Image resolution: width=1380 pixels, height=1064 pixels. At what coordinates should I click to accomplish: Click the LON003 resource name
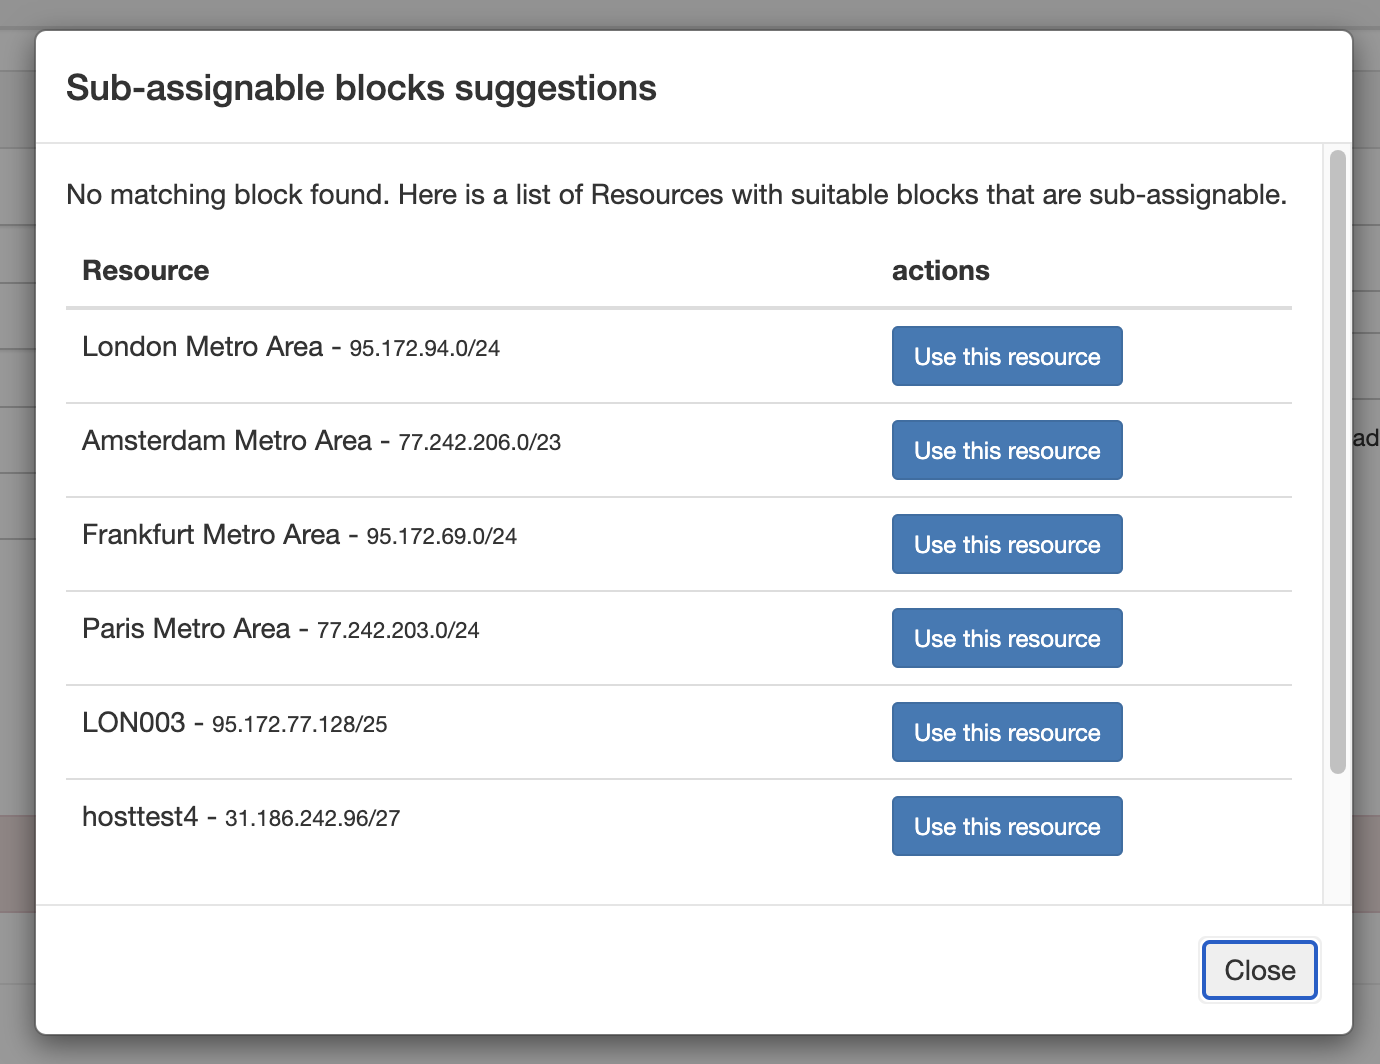pyautogui.click(x=134, y=723)
